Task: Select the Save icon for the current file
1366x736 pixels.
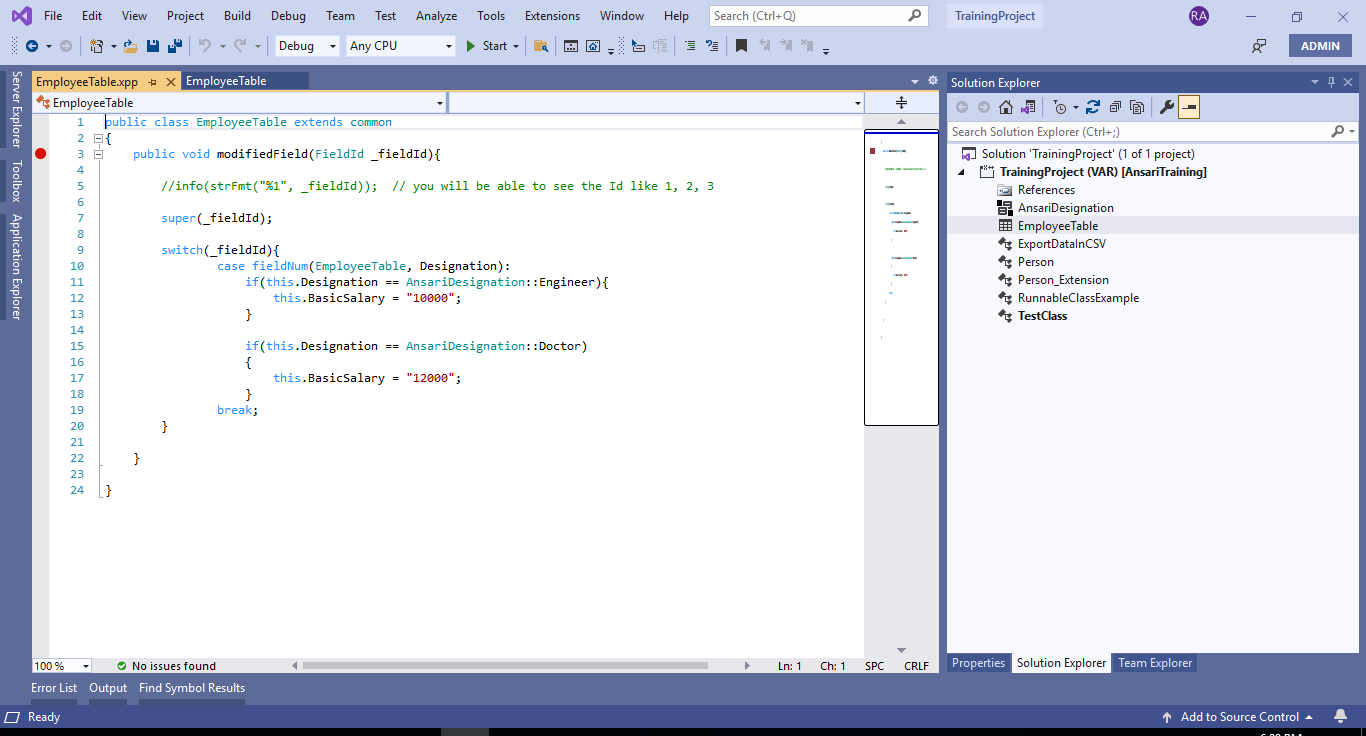Action: pos(152,45)
